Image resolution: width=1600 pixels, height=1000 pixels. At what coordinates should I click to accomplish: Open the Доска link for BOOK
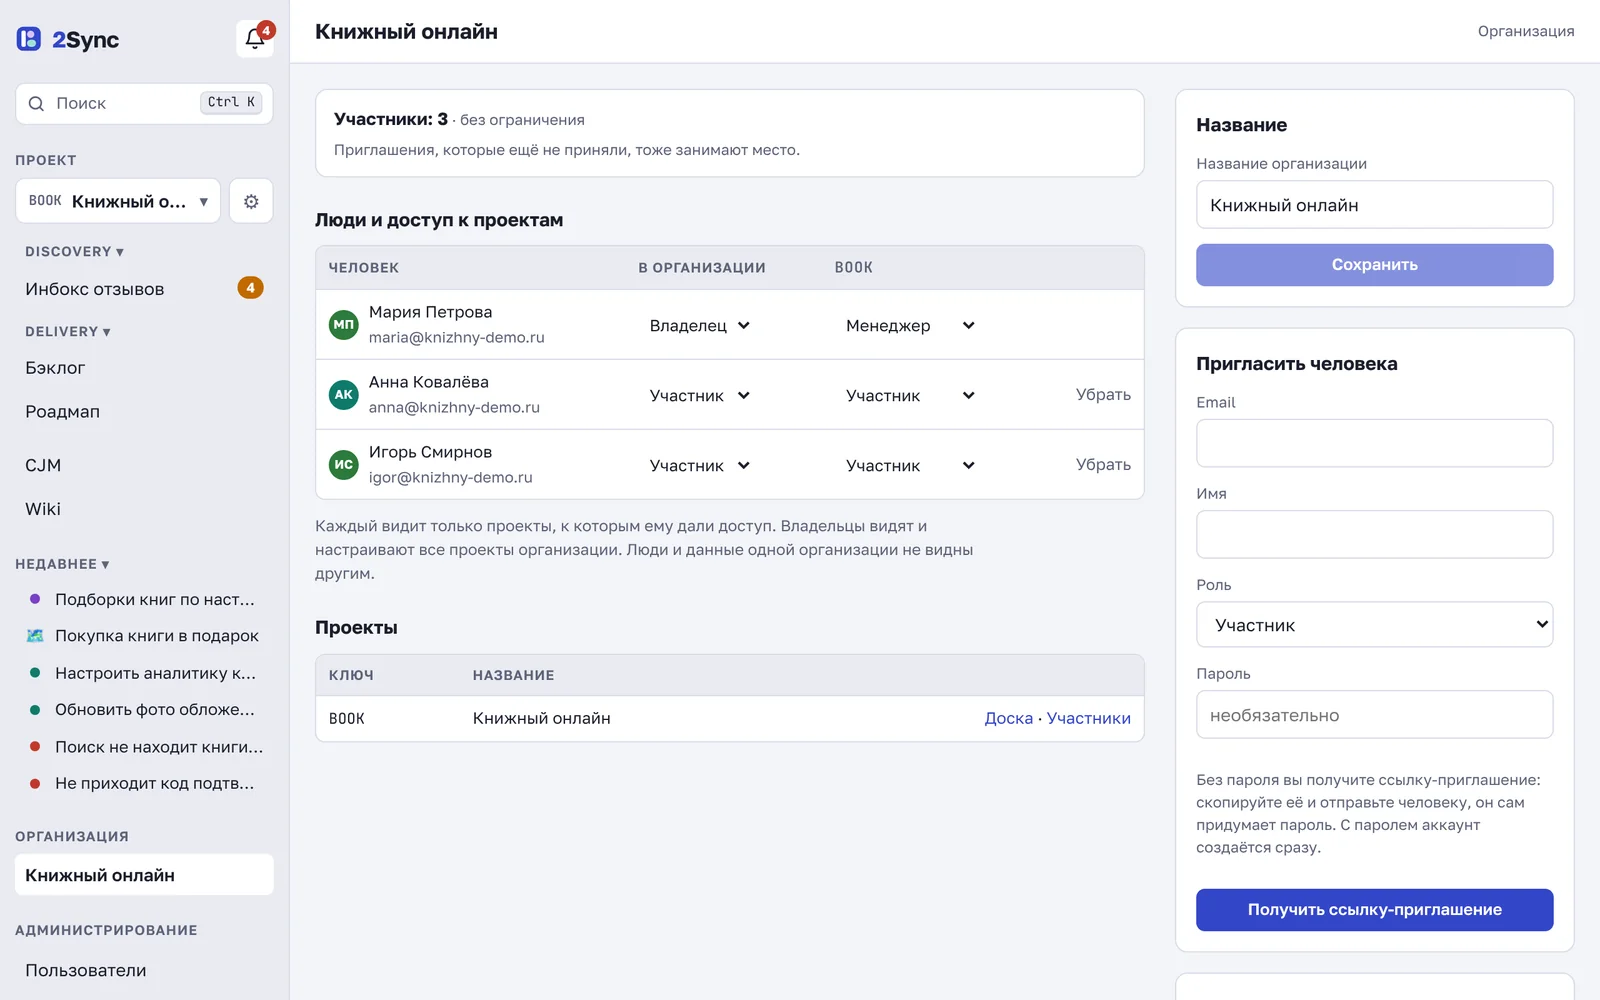tap(1008, 718)
